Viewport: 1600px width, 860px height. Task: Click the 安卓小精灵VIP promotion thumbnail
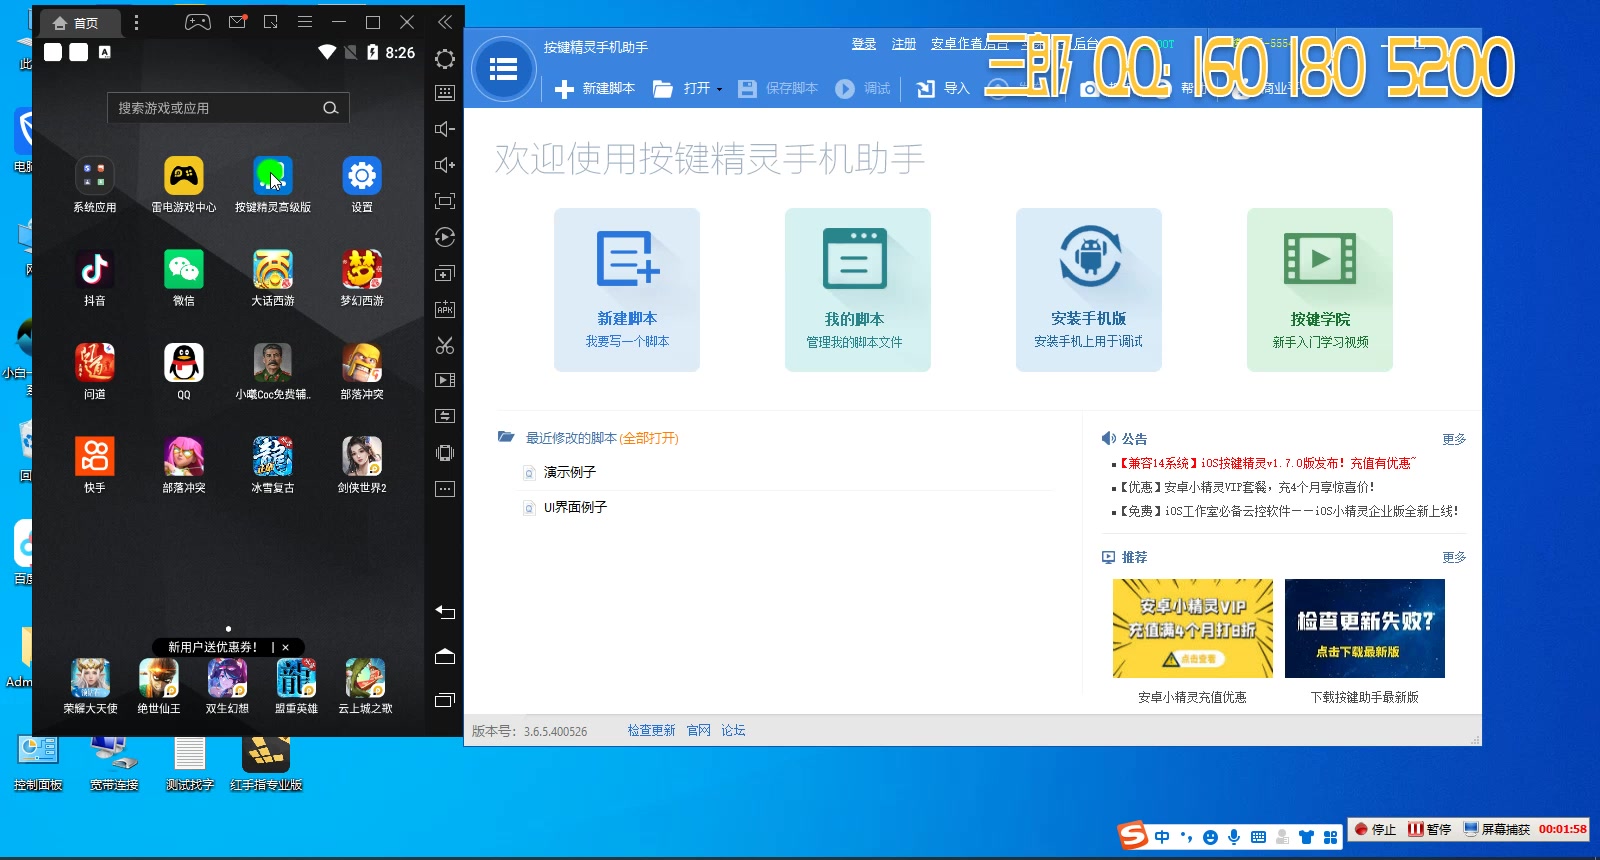[1192, 628]
